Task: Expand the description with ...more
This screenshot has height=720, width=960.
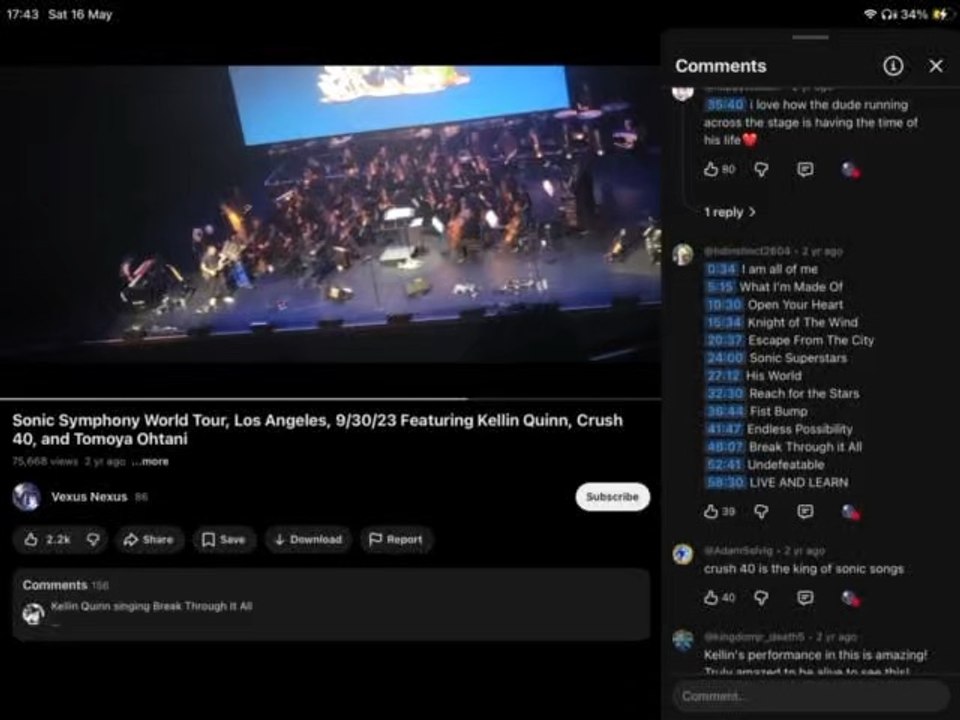Action: click(x=151, y=462)
